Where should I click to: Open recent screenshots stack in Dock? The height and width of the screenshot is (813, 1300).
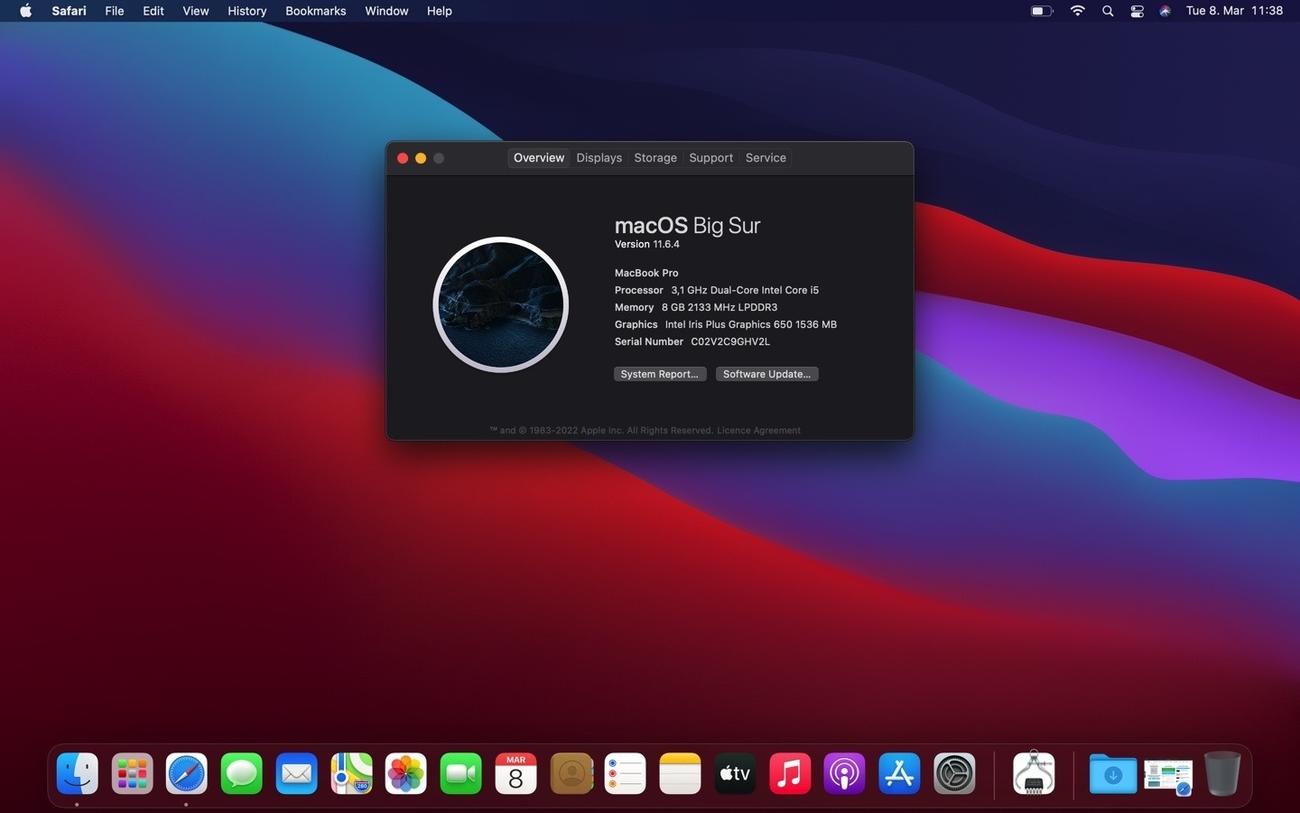[x=1168, y=775]
